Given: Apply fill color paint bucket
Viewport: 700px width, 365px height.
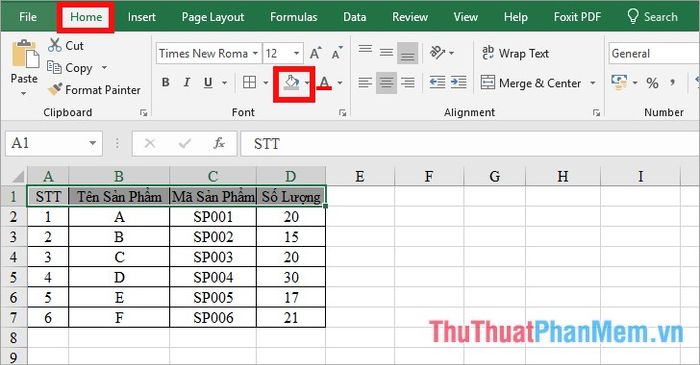Looking at the screenshot, I should pos(291,83).
